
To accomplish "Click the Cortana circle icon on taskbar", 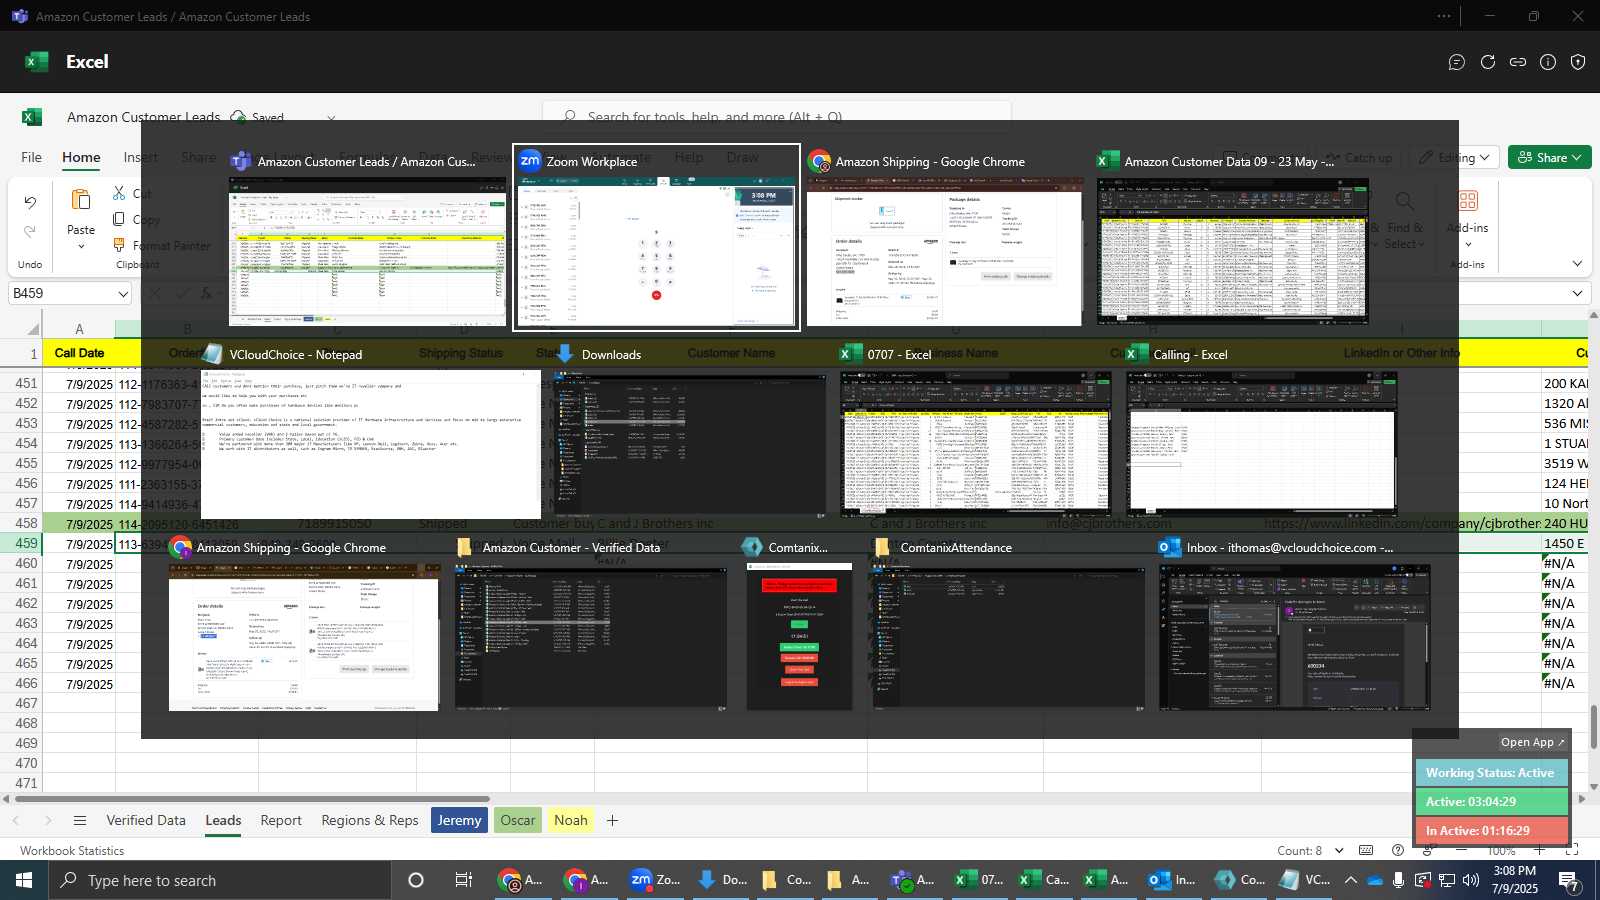I will coord(416,880).
